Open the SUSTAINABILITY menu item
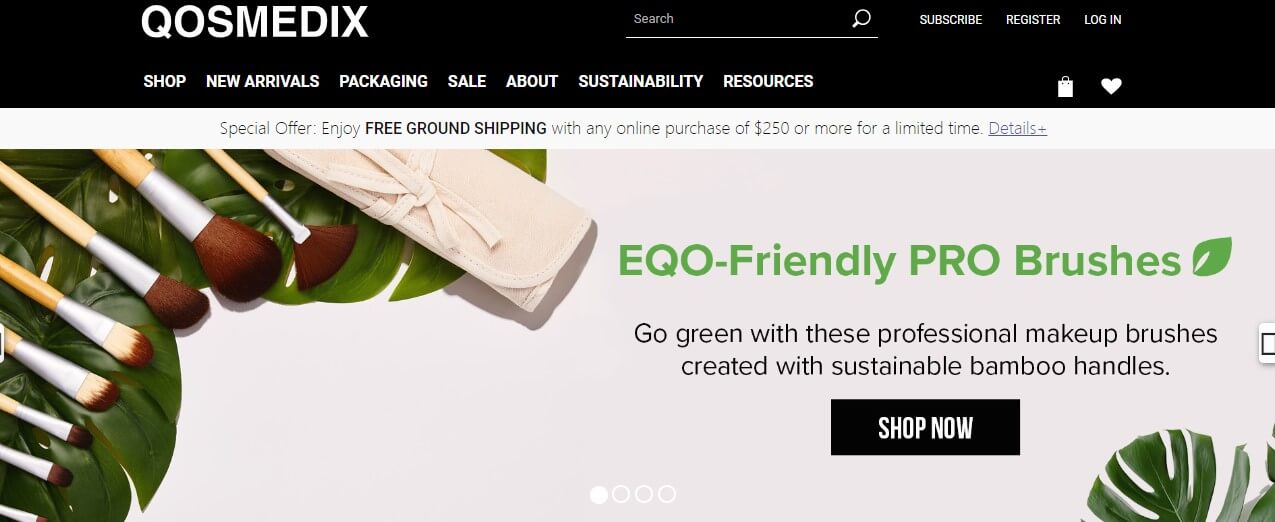 (640, 81)
